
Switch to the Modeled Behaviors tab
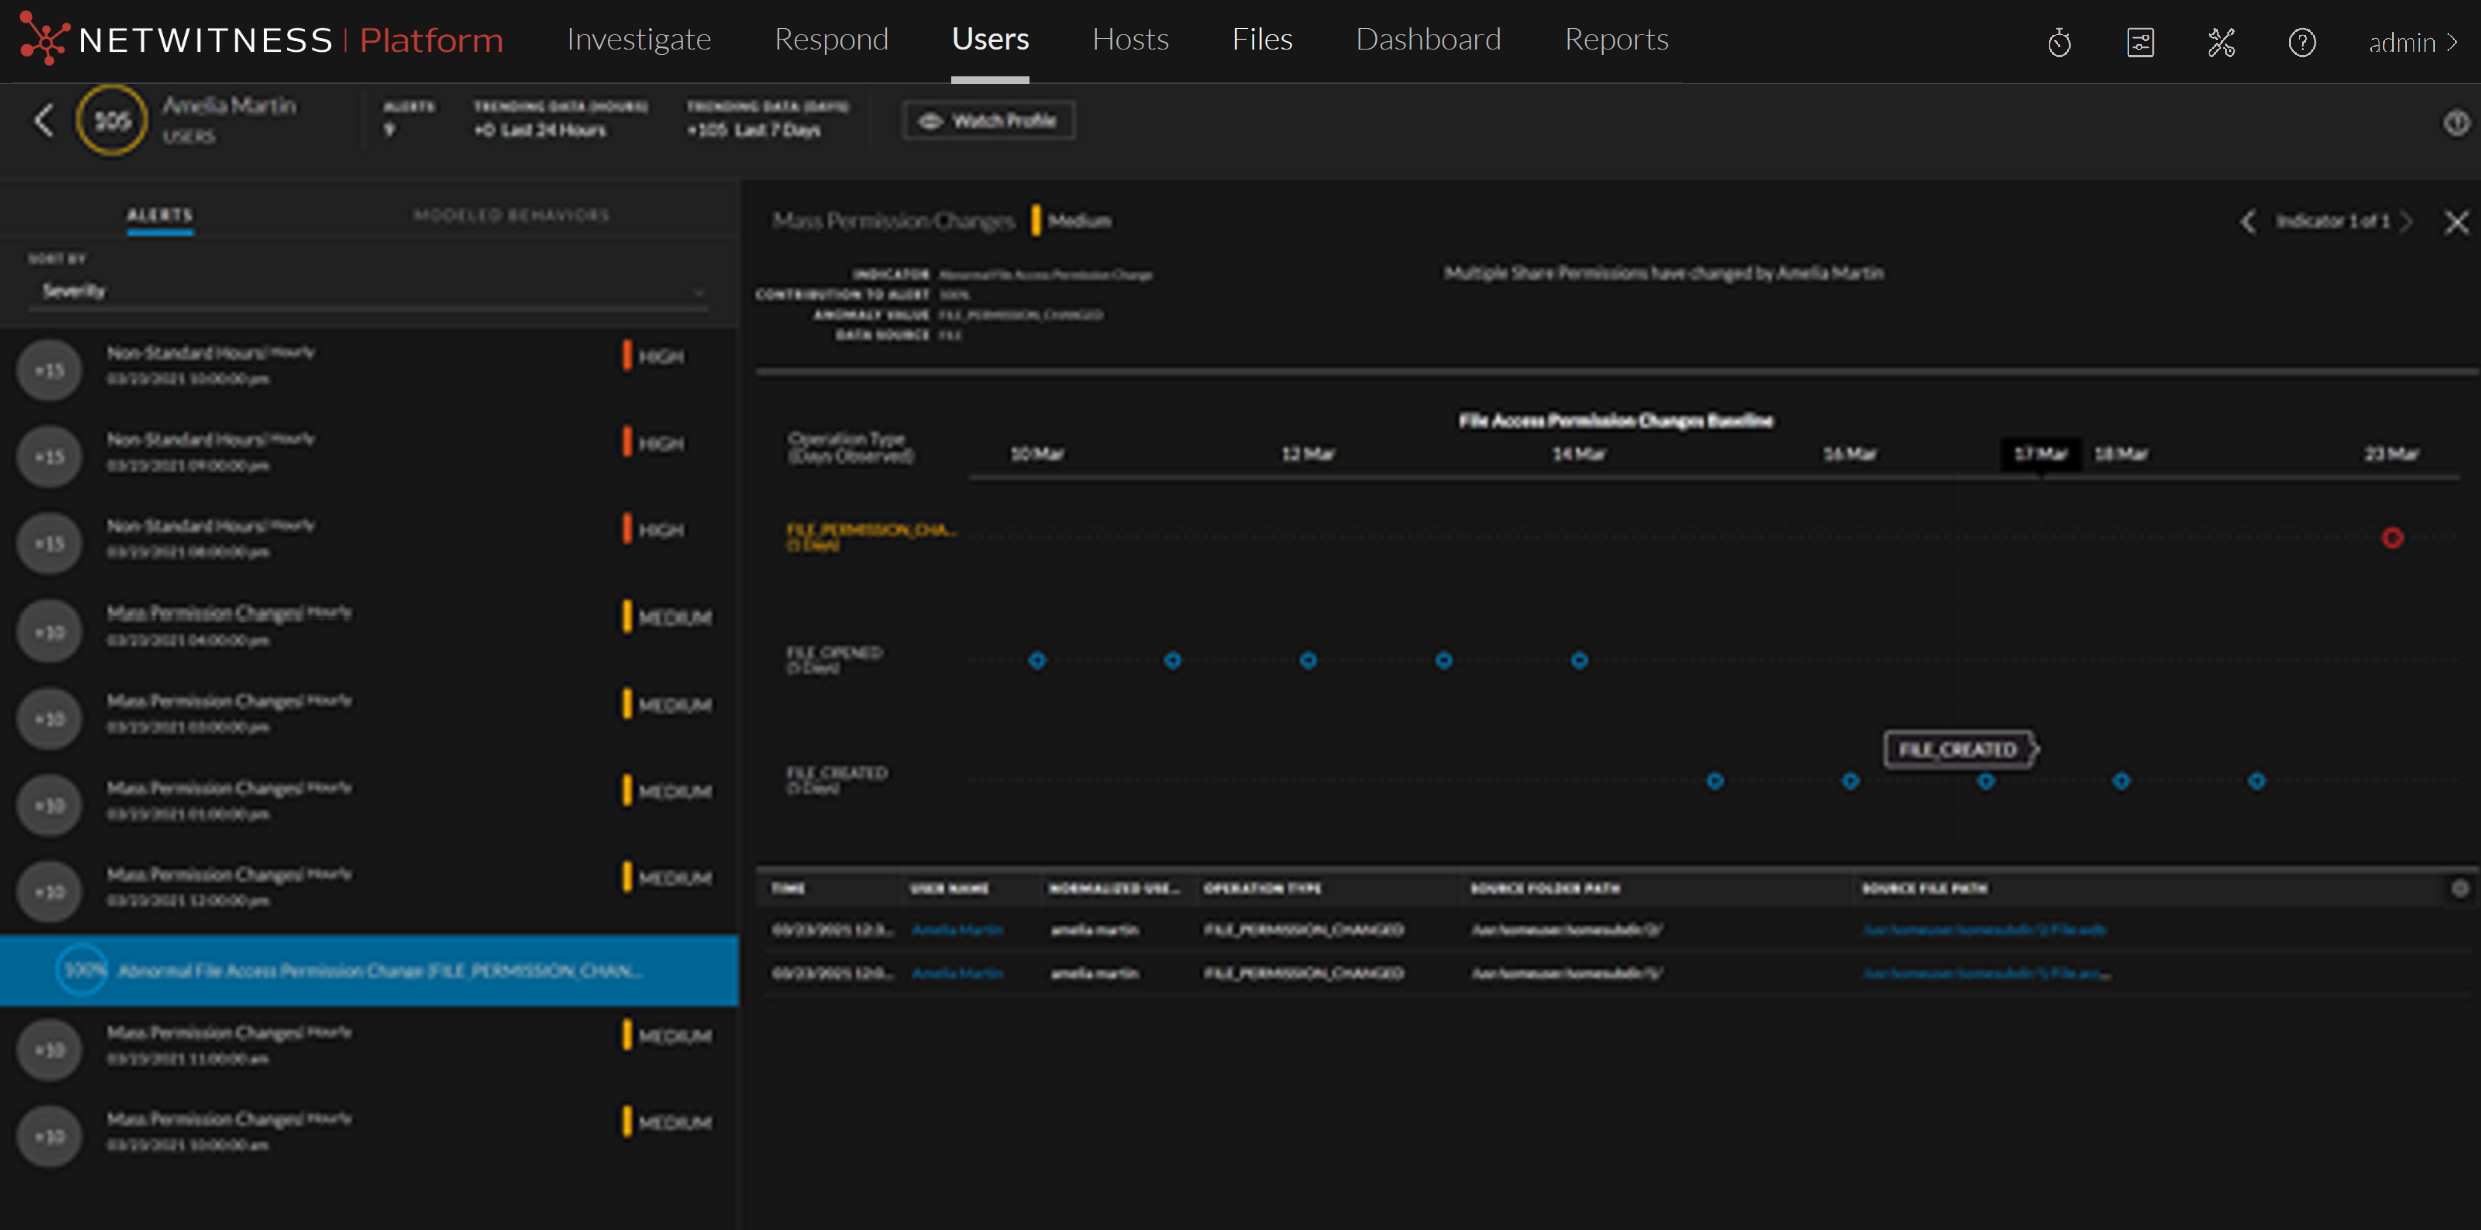511,215
